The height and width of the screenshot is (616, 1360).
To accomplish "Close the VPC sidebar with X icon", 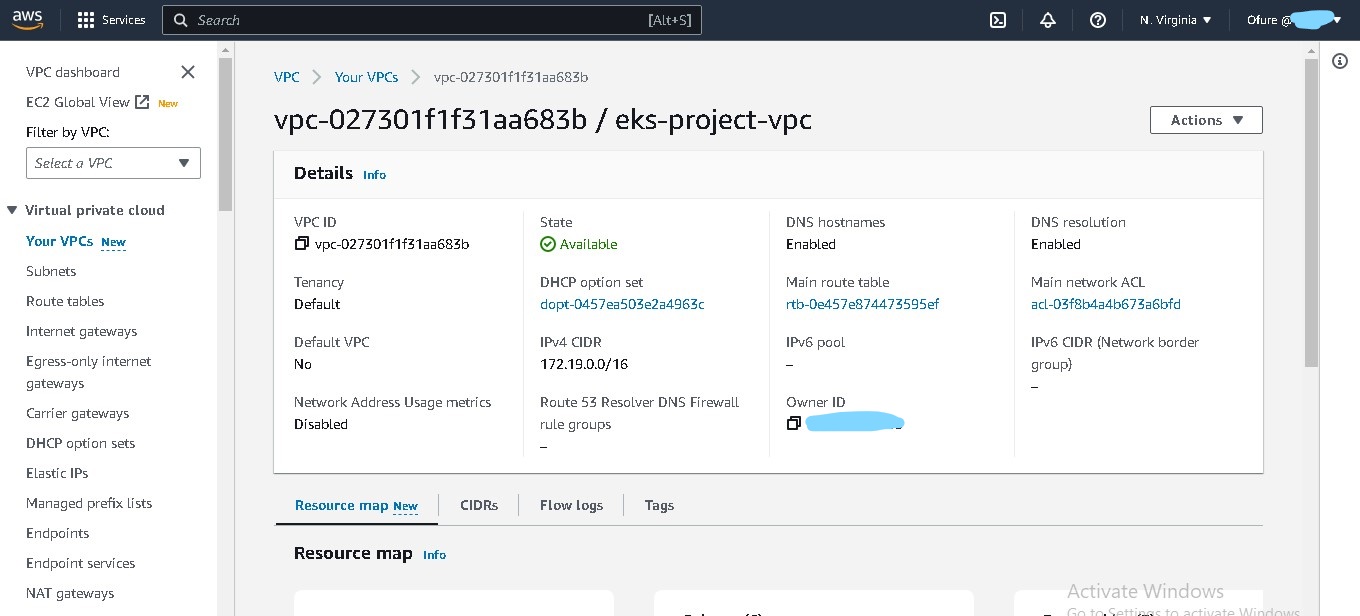I will tap(188, 72).
